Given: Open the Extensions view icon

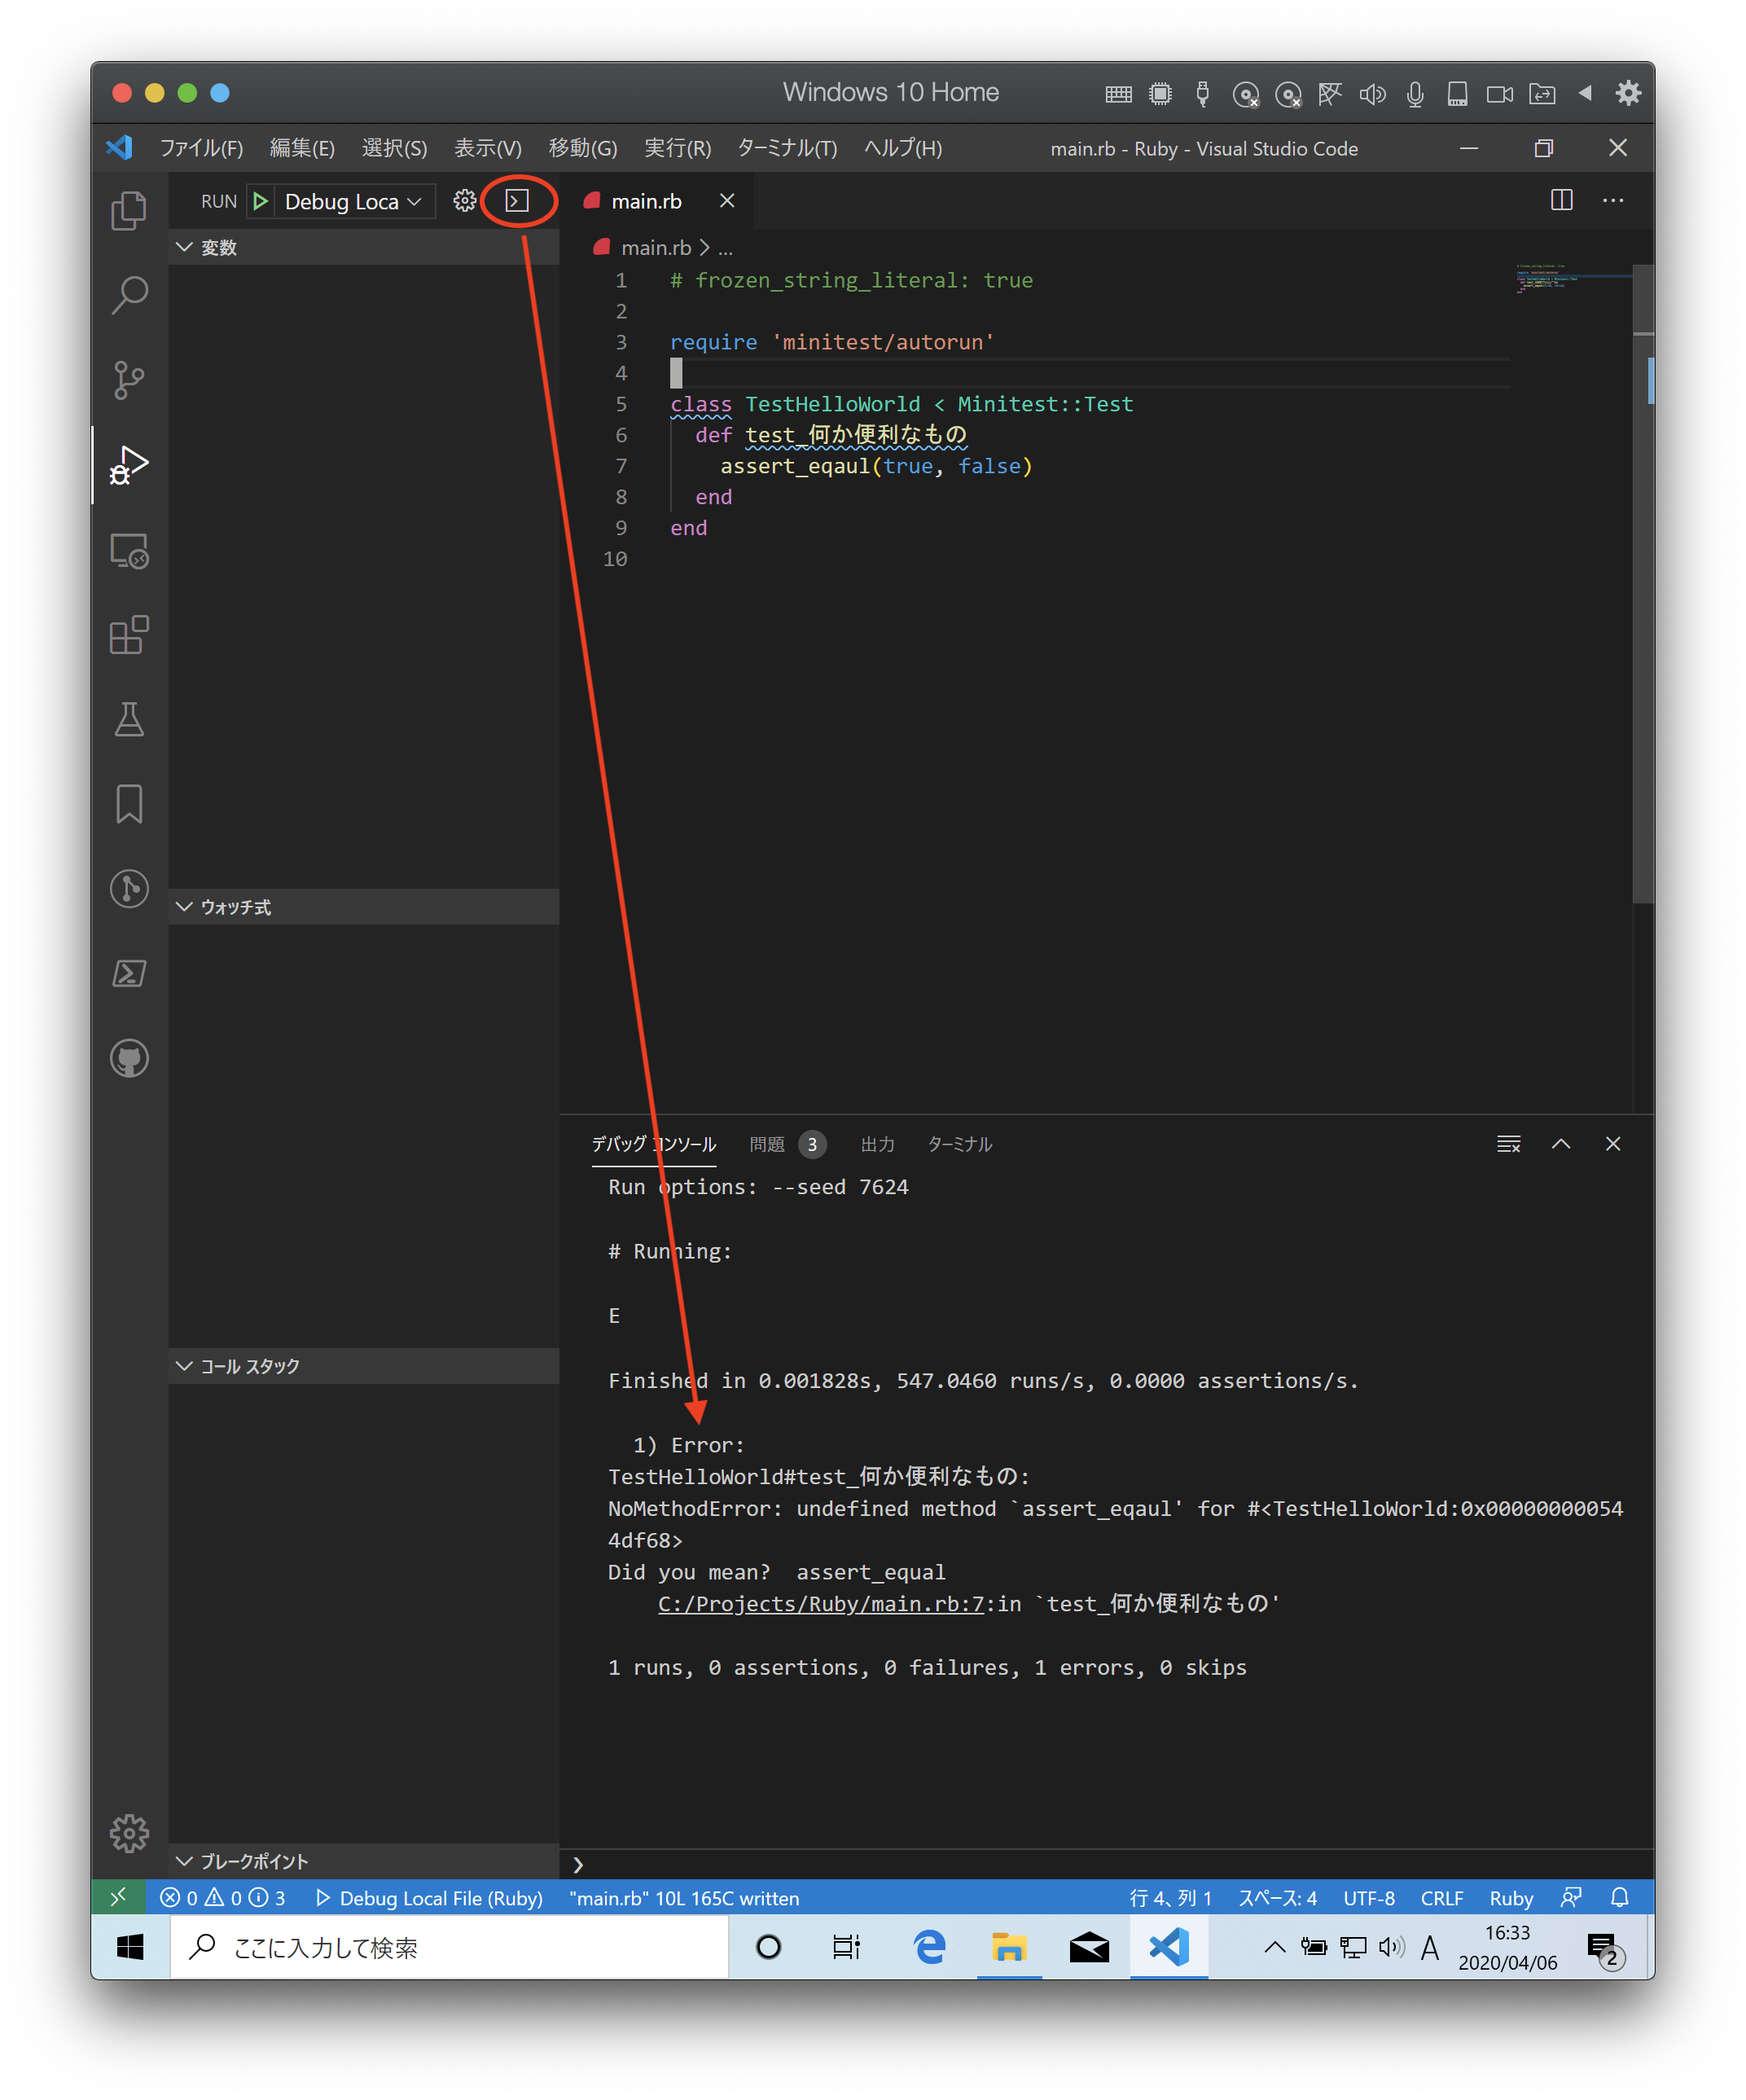Looking at the screenshot, I should coord(129,634).
